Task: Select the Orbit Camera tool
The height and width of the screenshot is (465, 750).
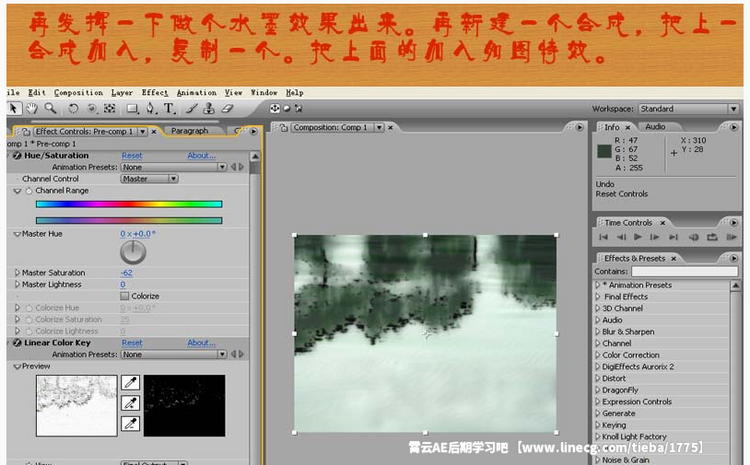Action: coord(92,109)
